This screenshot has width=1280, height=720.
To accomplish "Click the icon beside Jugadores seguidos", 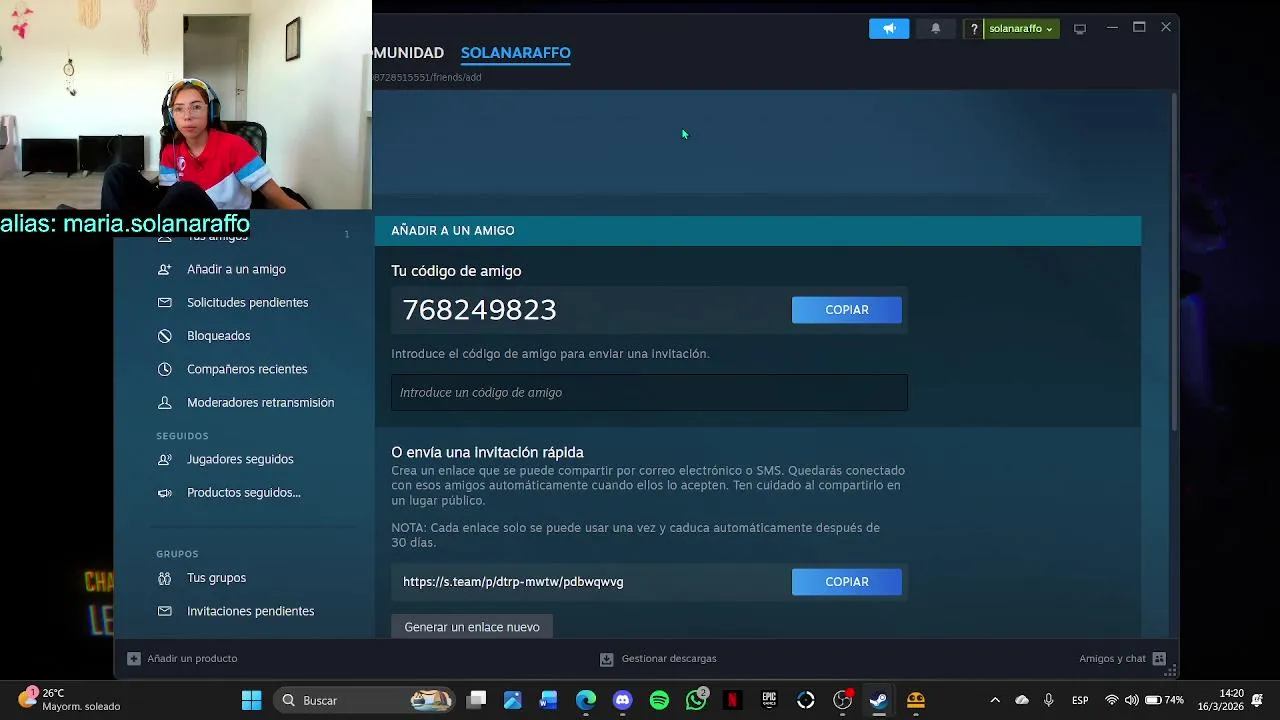I will tap(165, 459).
